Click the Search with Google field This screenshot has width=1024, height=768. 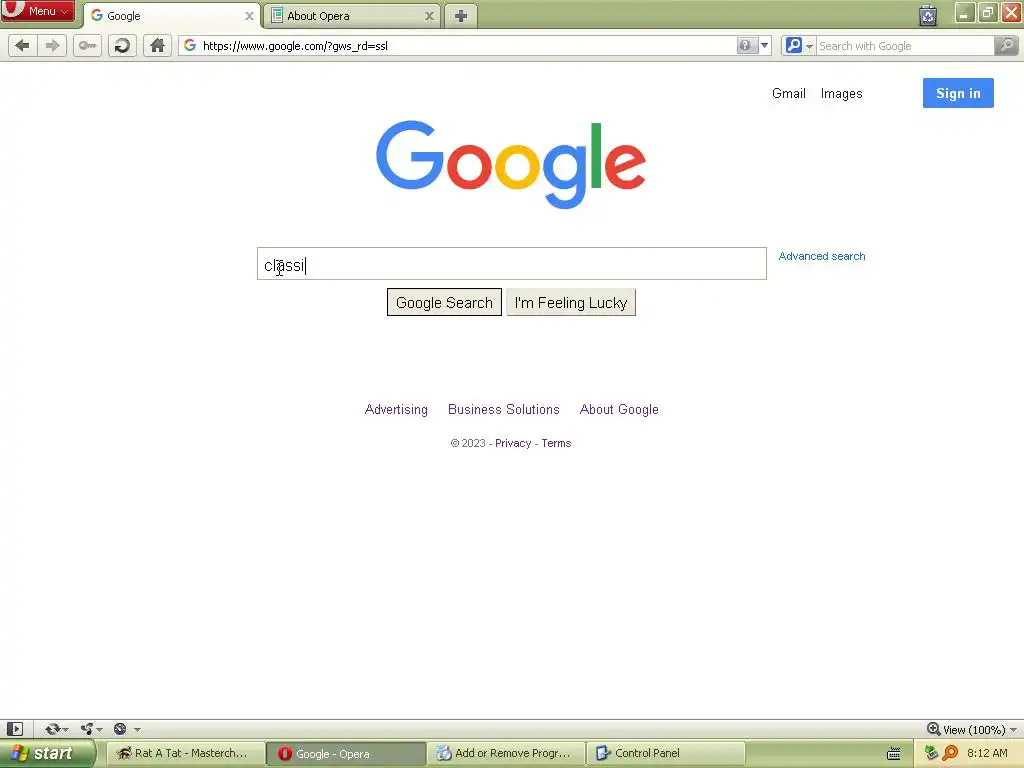click(905, 46)
